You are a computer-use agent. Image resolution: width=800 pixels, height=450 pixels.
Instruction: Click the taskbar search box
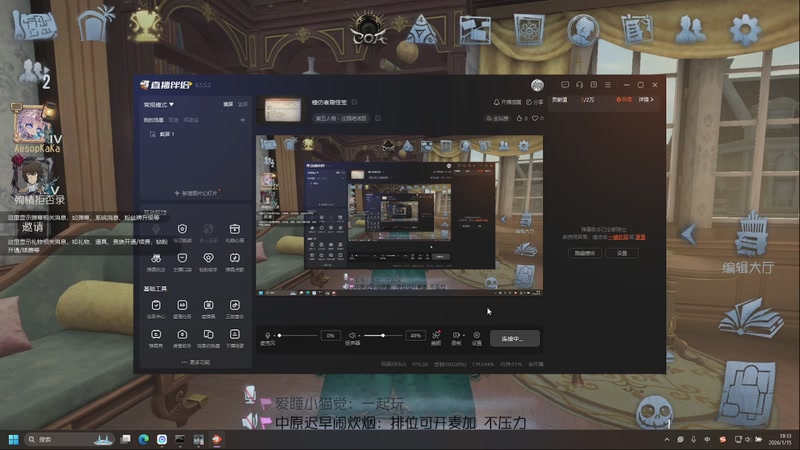pyautogui.click(x=69, y=439)
